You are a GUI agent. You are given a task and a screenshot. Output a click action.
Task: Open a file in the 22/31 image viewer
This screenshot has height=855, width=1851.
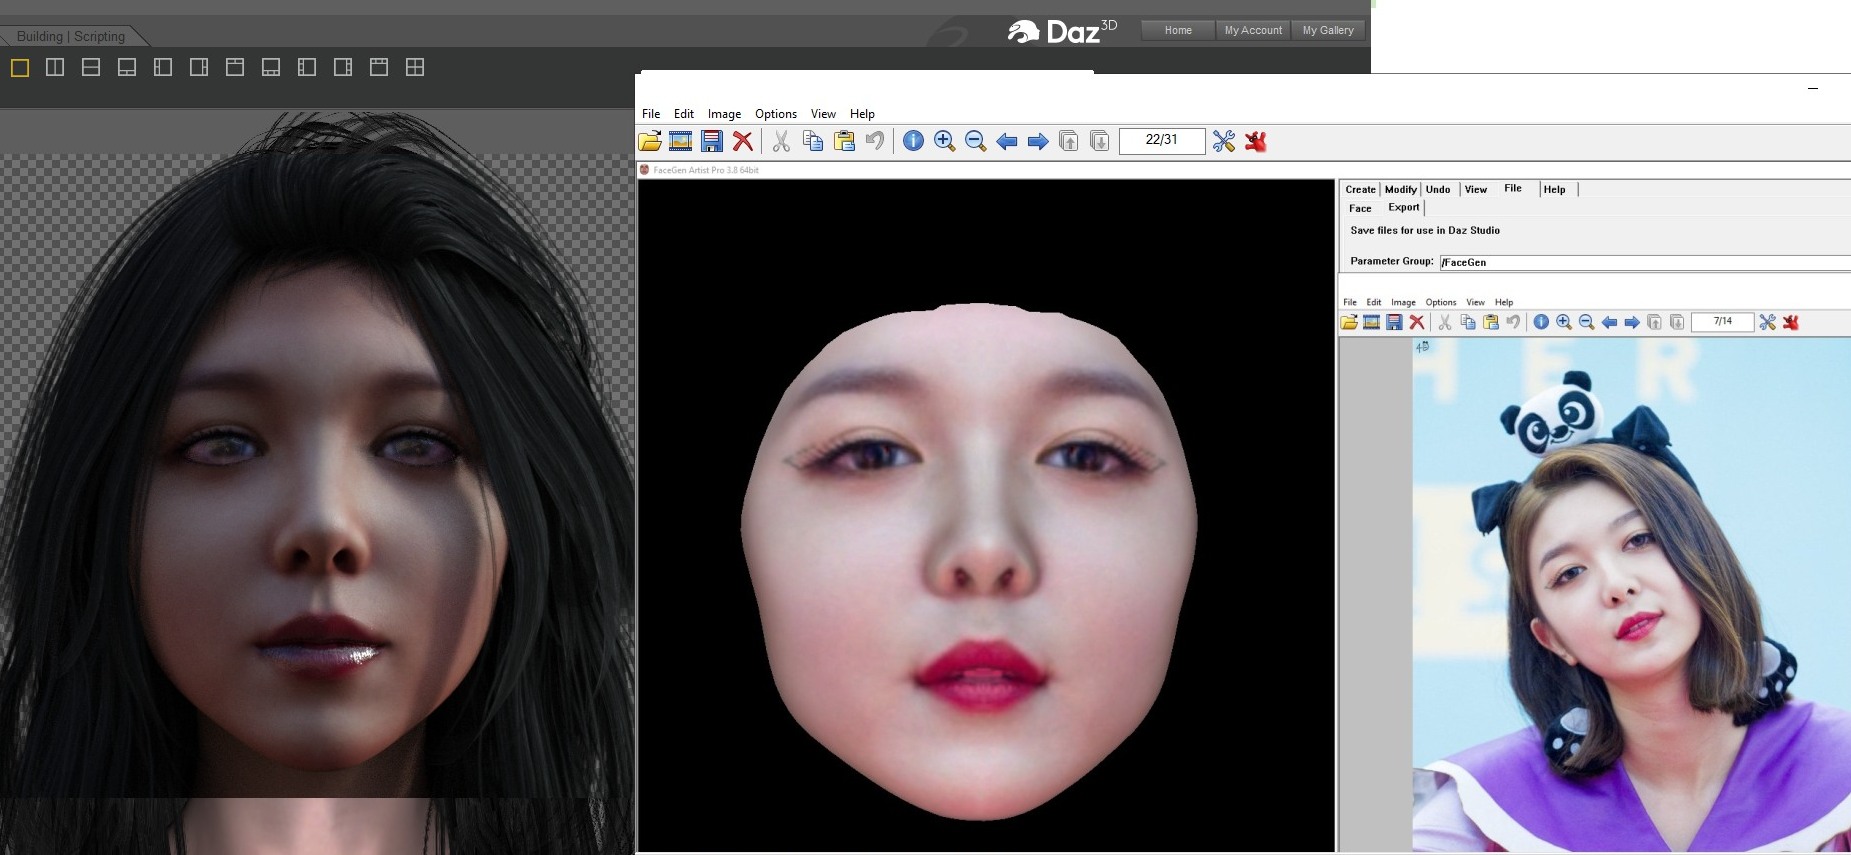(x=650, y=141)
